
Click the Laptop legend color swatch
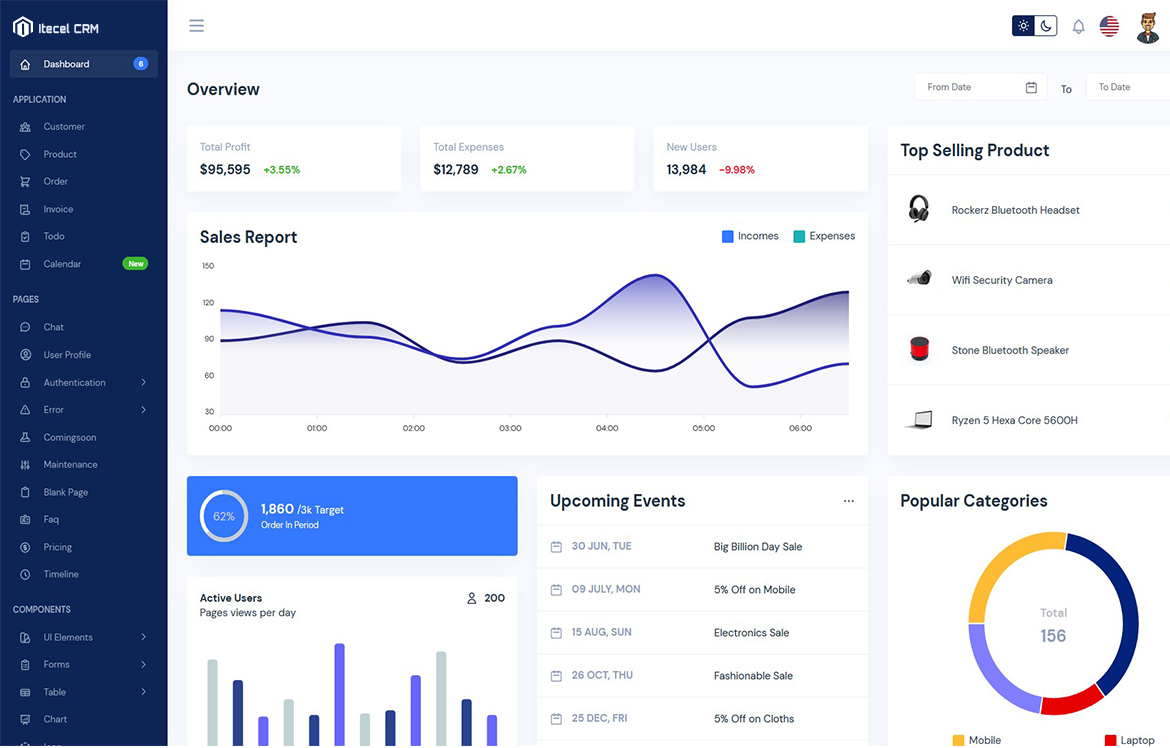point(1110,741)
